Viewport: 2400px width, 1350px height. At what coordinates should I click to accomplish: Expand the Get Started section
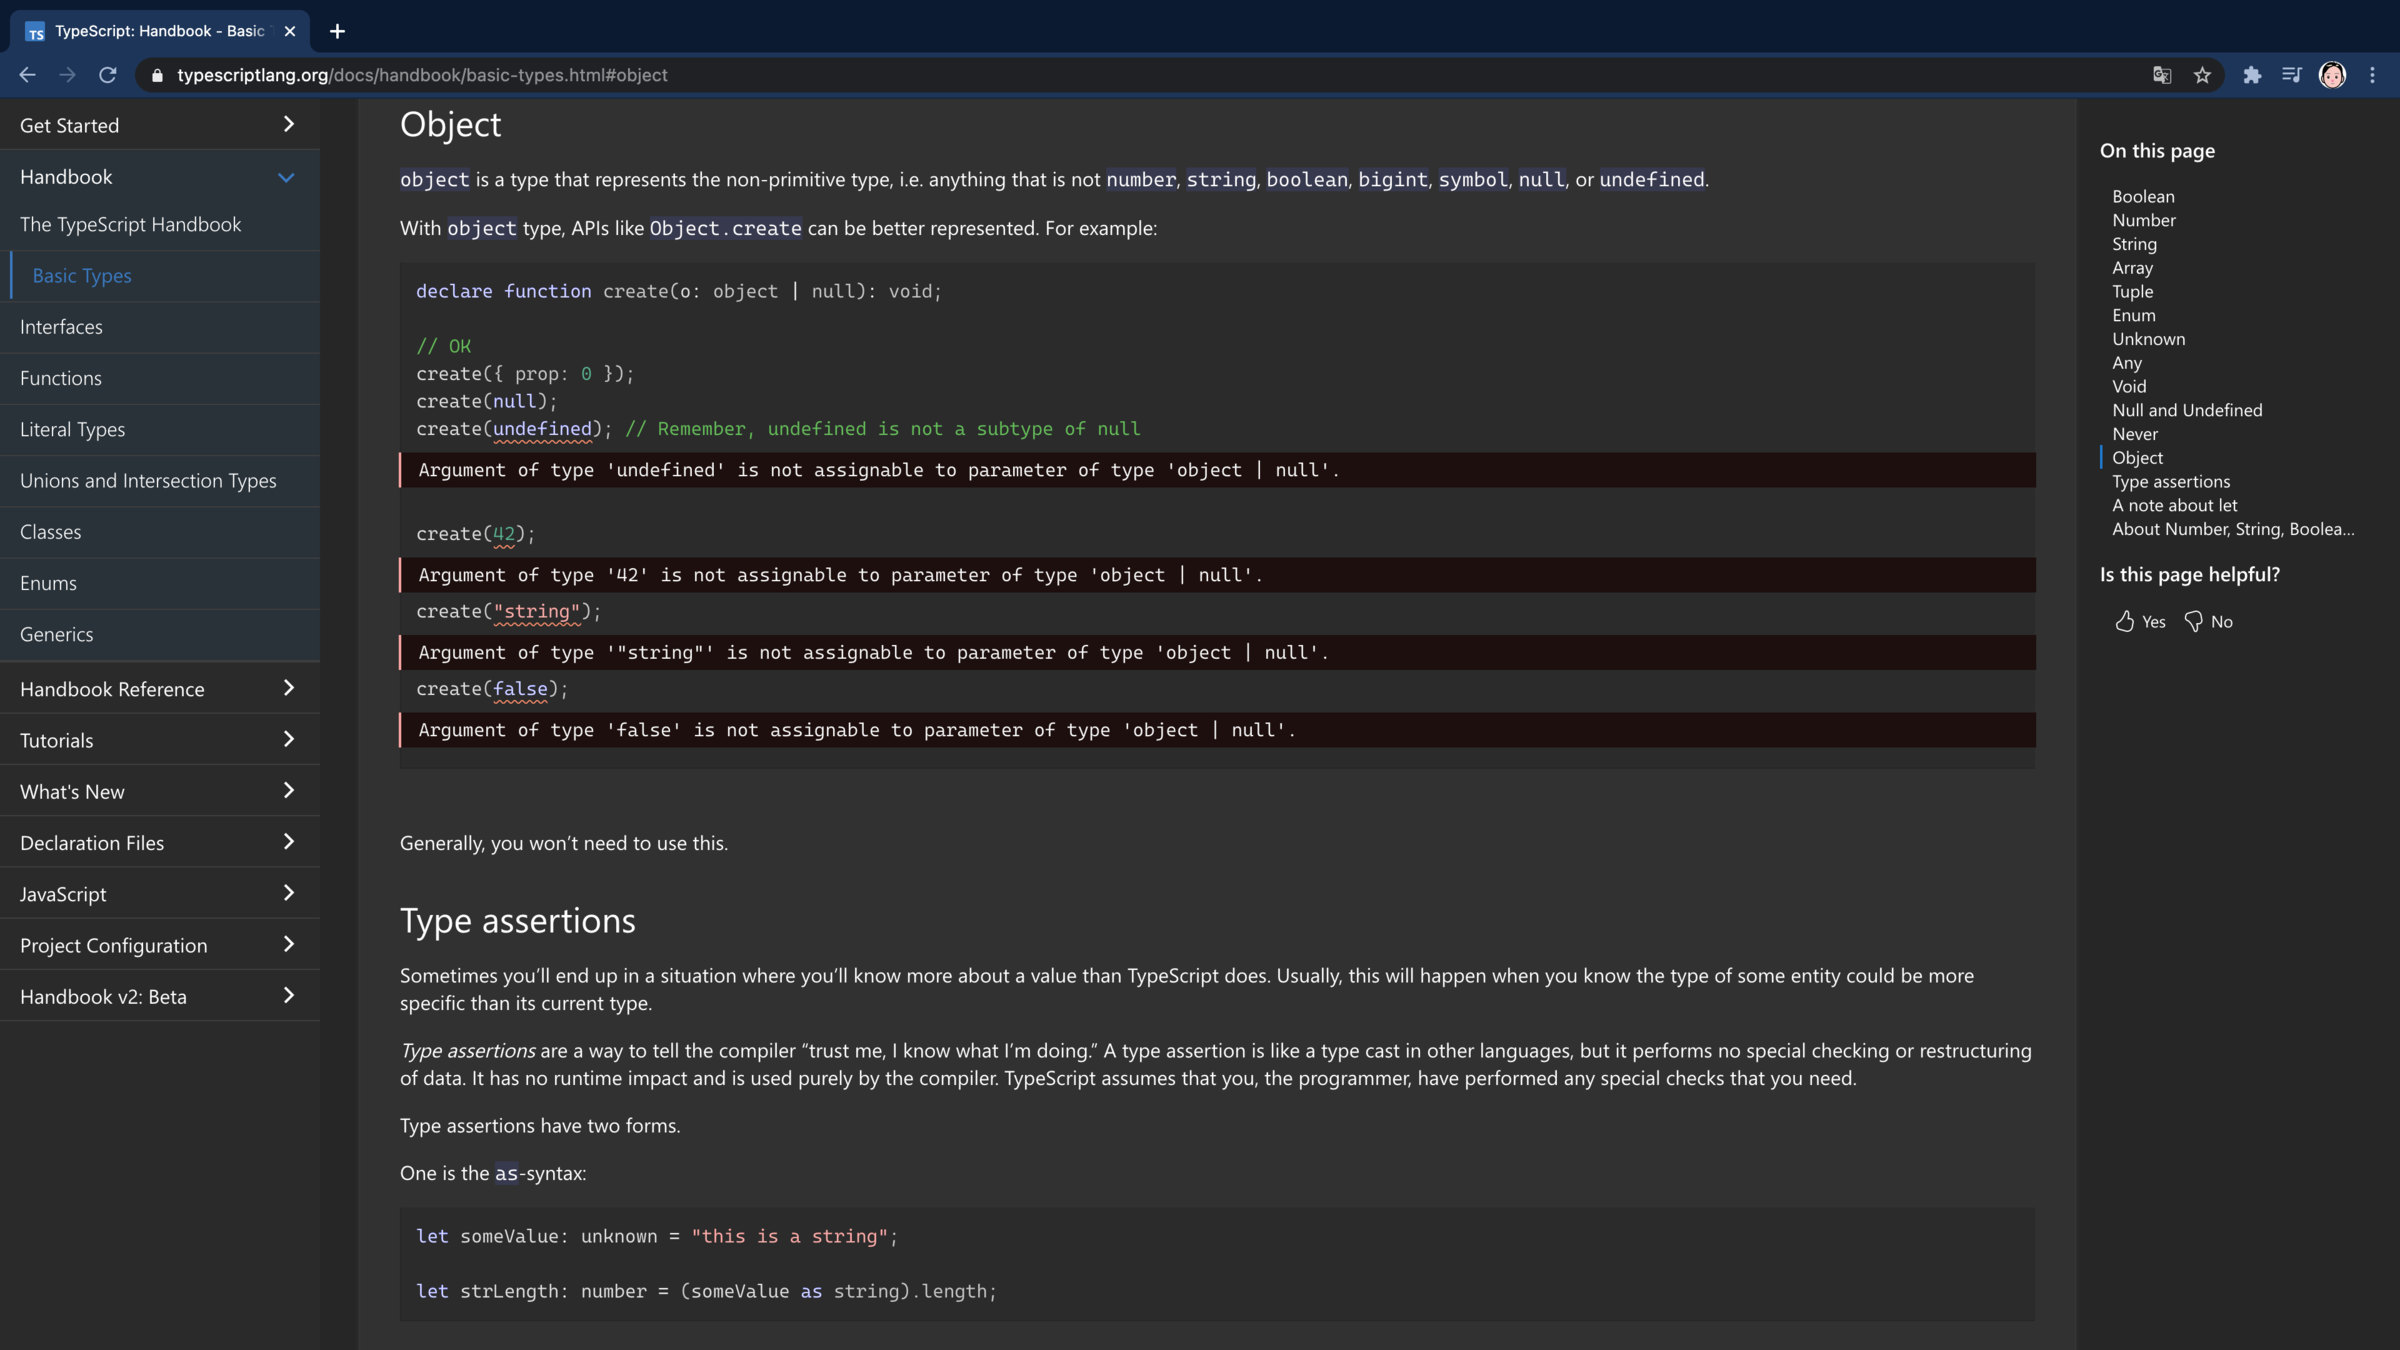pyautogui.click(x=288, y=125)
